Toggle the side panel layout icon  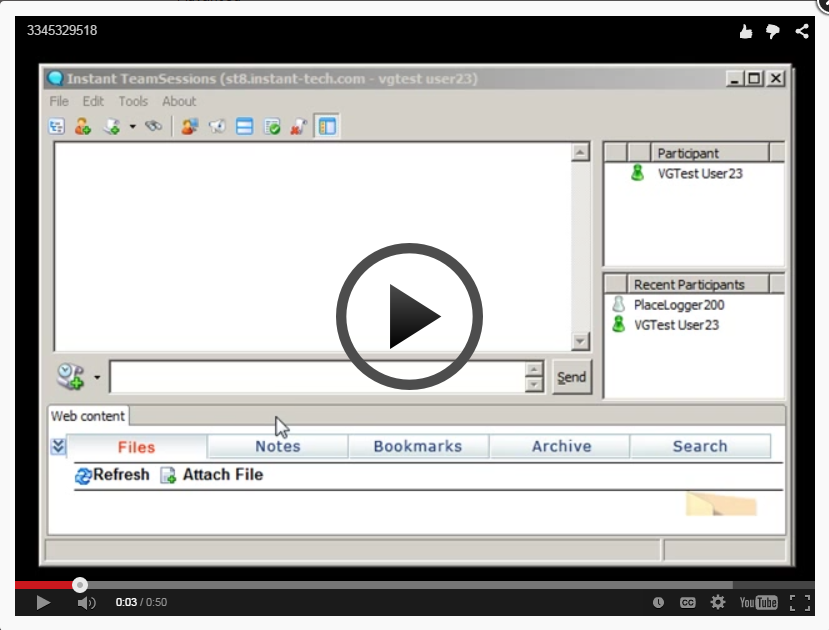(x=327, y=126)
